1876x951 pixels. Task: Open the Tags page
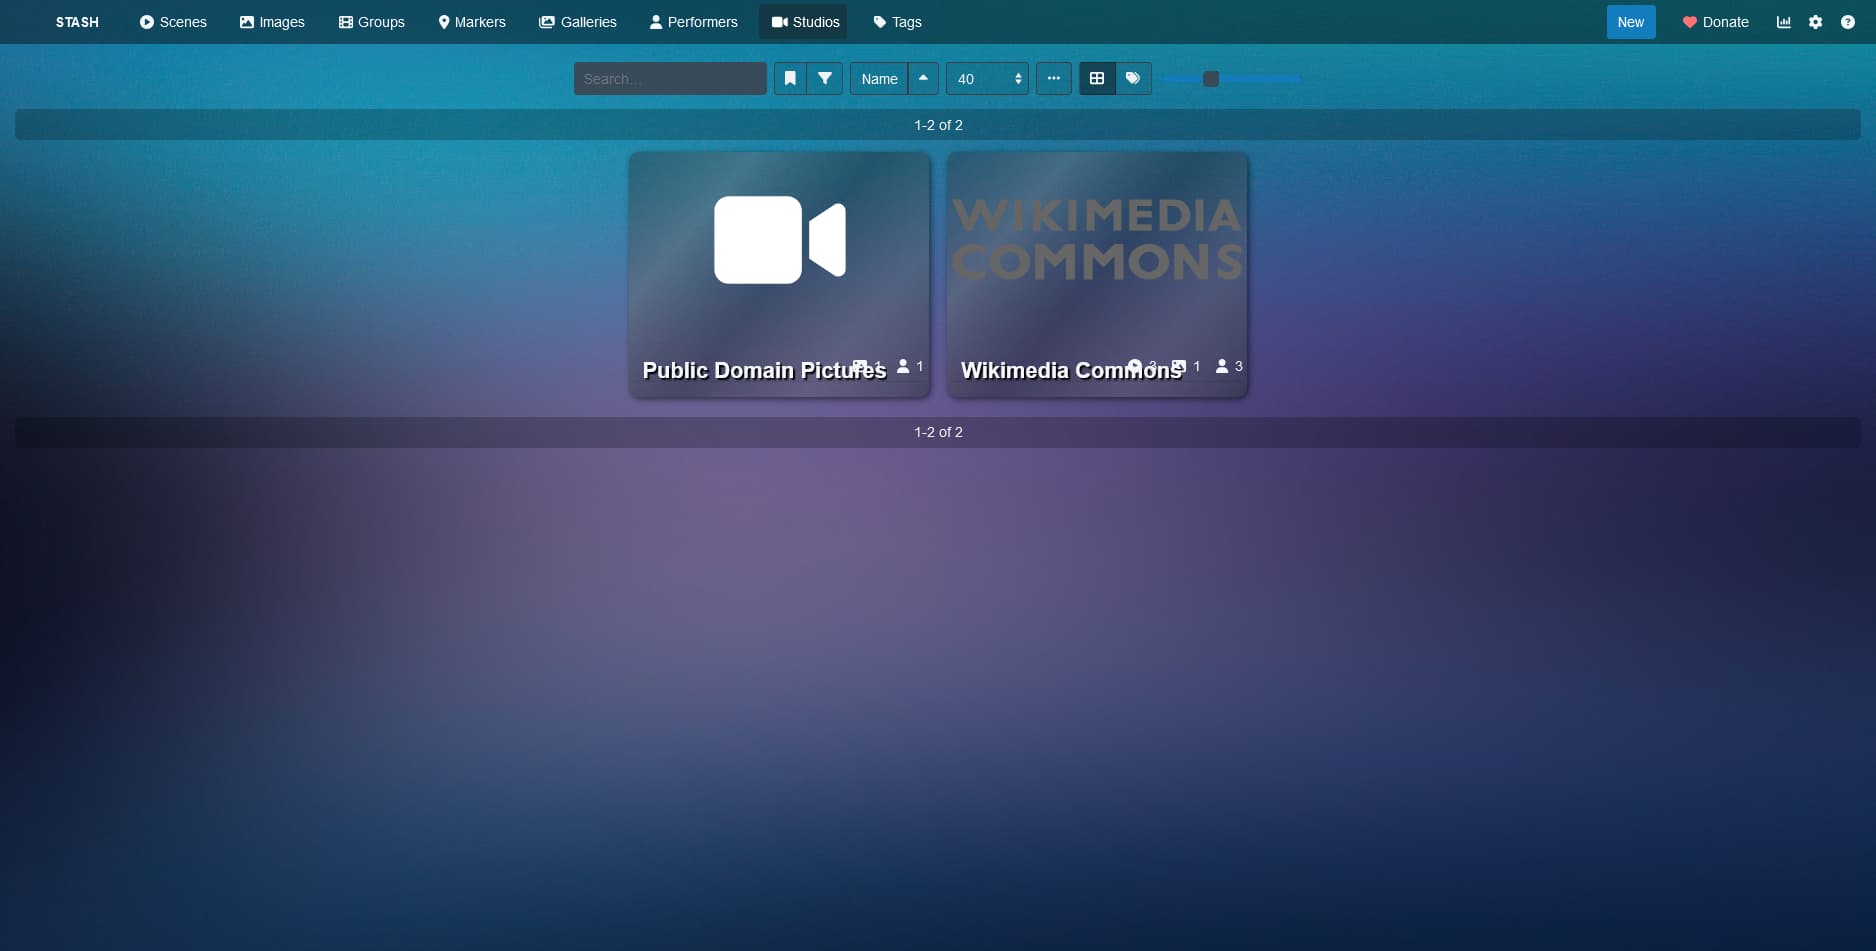(897, 22)
